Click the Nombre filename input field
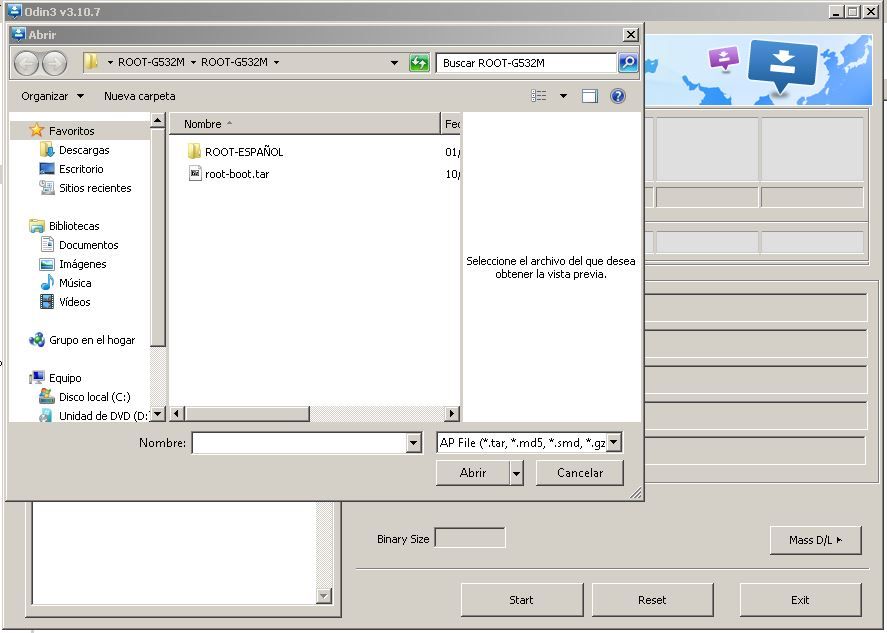Image resolution: width=887 pixels, height=633 pixels. (299, 443)
